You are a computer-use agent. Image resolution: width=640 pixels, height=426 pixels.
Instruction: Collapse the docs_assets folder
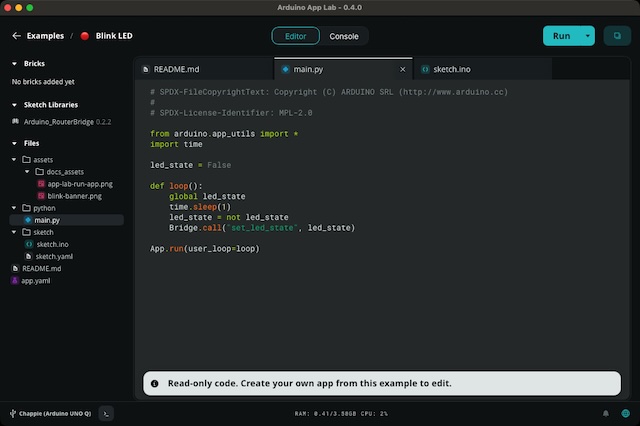tap(27, 172)
